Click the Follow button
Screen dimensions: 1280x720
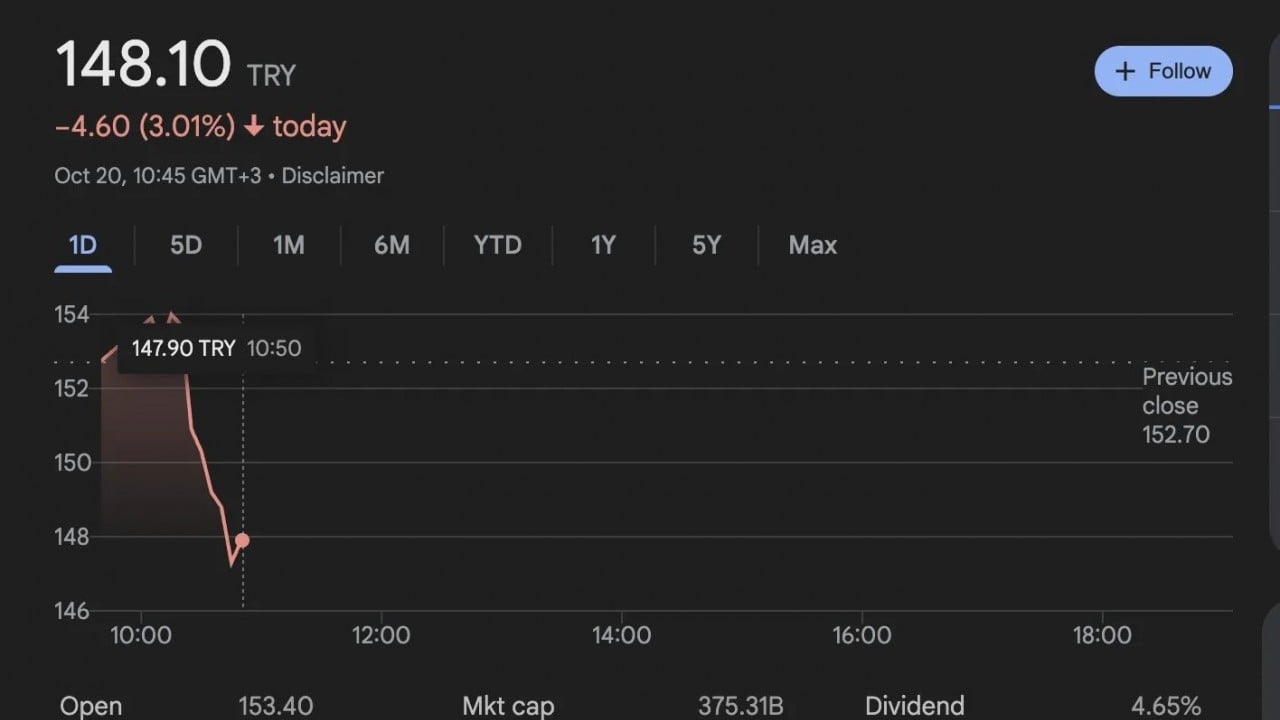click(1163, 71)
